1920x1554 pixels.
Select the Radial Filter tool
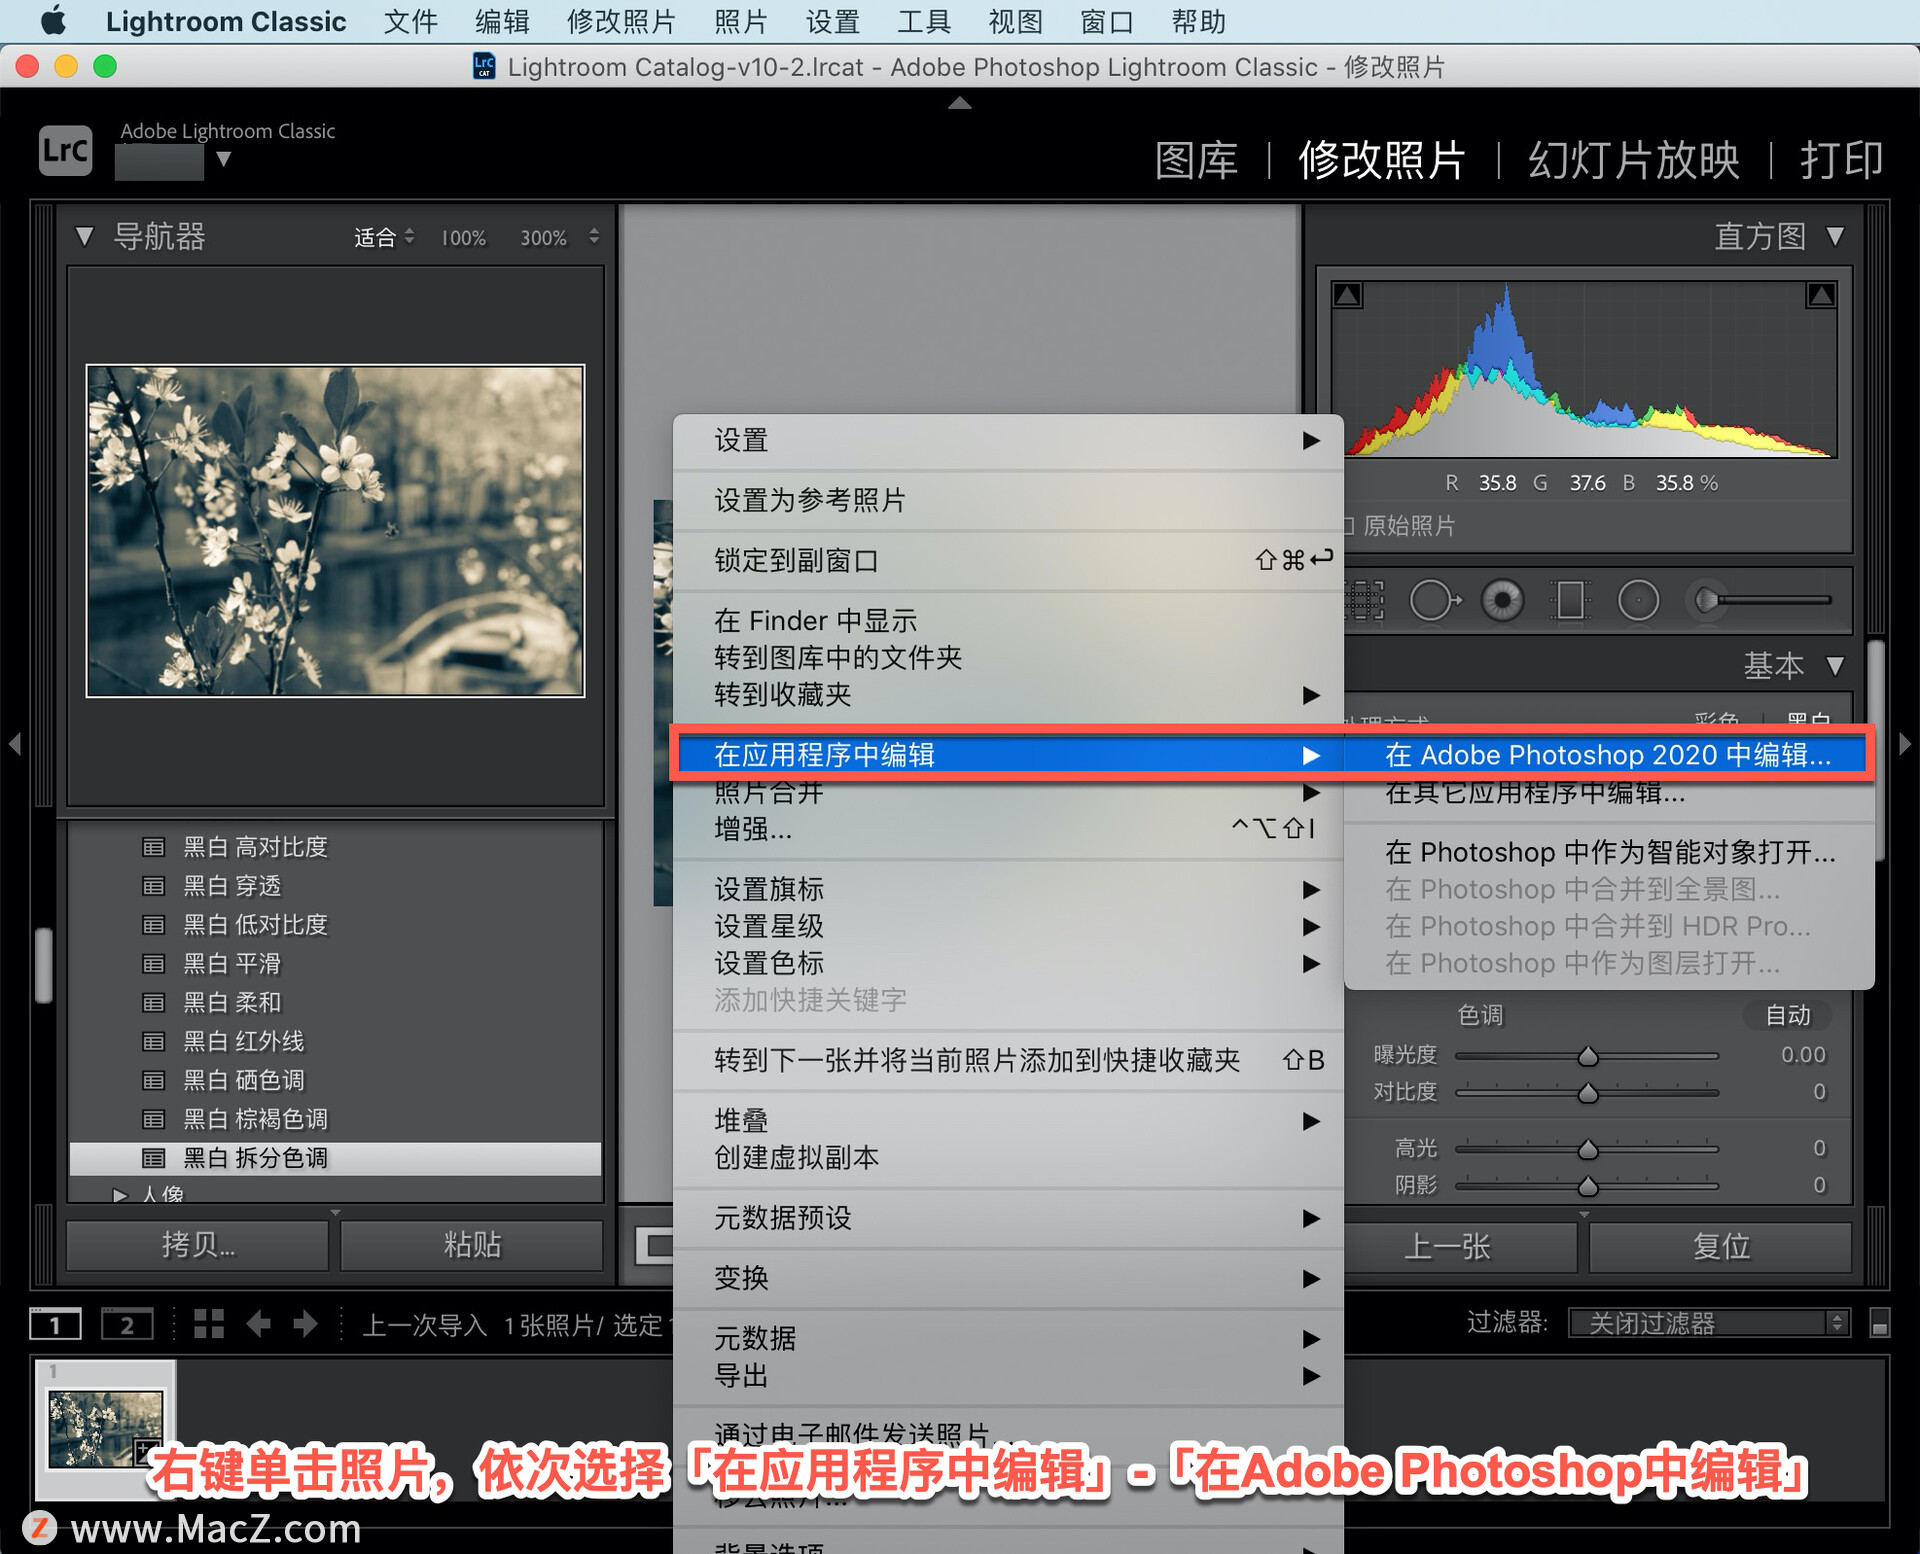click(1638, 600)
